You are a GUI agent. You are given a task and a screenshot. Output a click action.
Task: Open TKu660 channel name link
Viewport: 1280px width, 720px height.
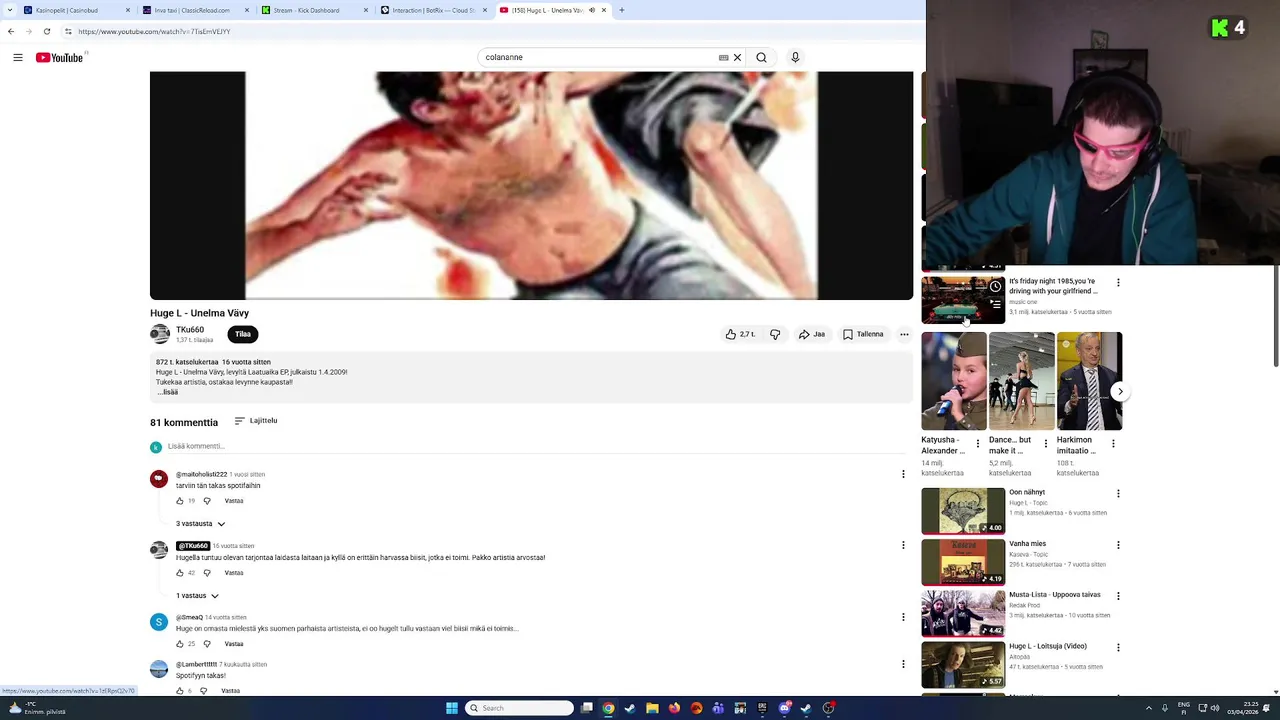[190, 329]
